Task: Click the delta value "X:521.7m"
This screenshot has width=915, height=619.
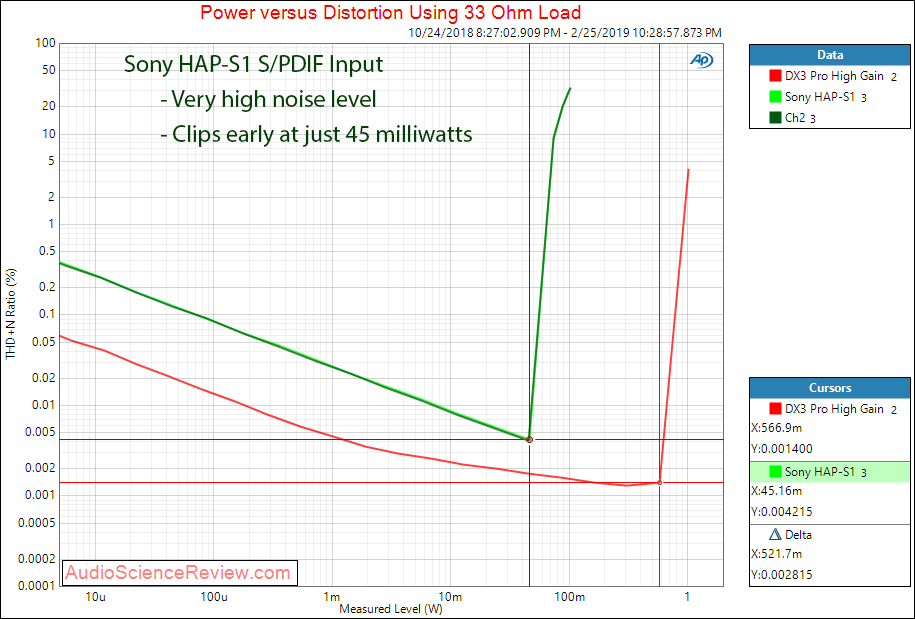Action: coord(777,554)
